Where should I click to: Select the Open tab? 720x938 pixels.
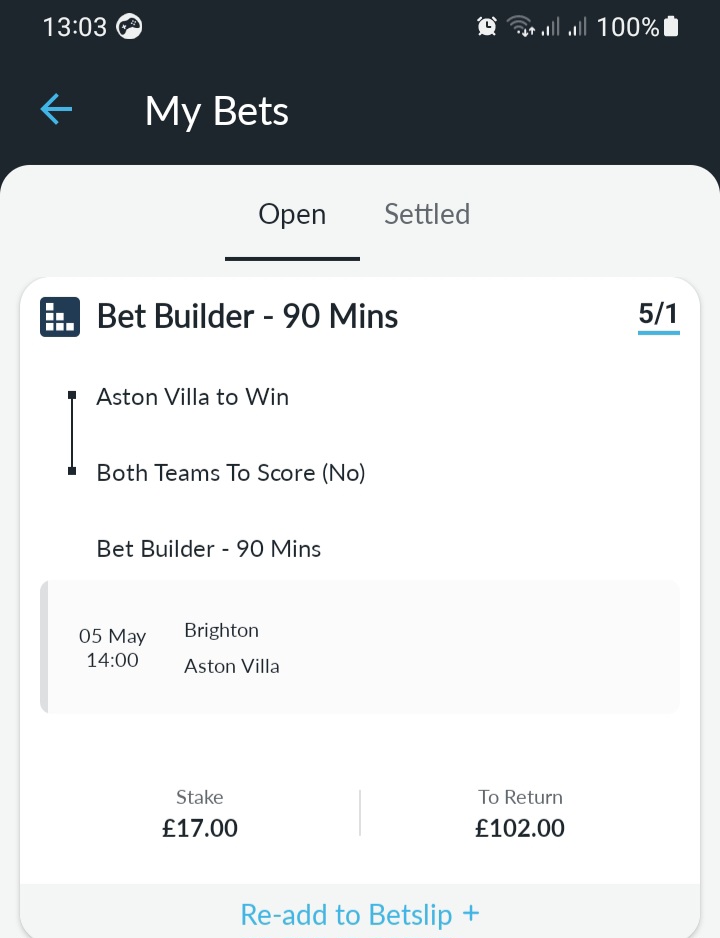pyautogui.click(x=292, y=214)
